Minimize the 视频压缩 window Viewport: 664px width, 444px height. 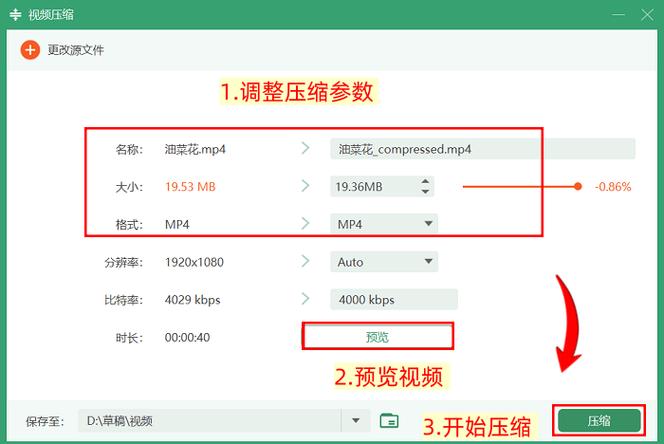(x=618, y=15)
